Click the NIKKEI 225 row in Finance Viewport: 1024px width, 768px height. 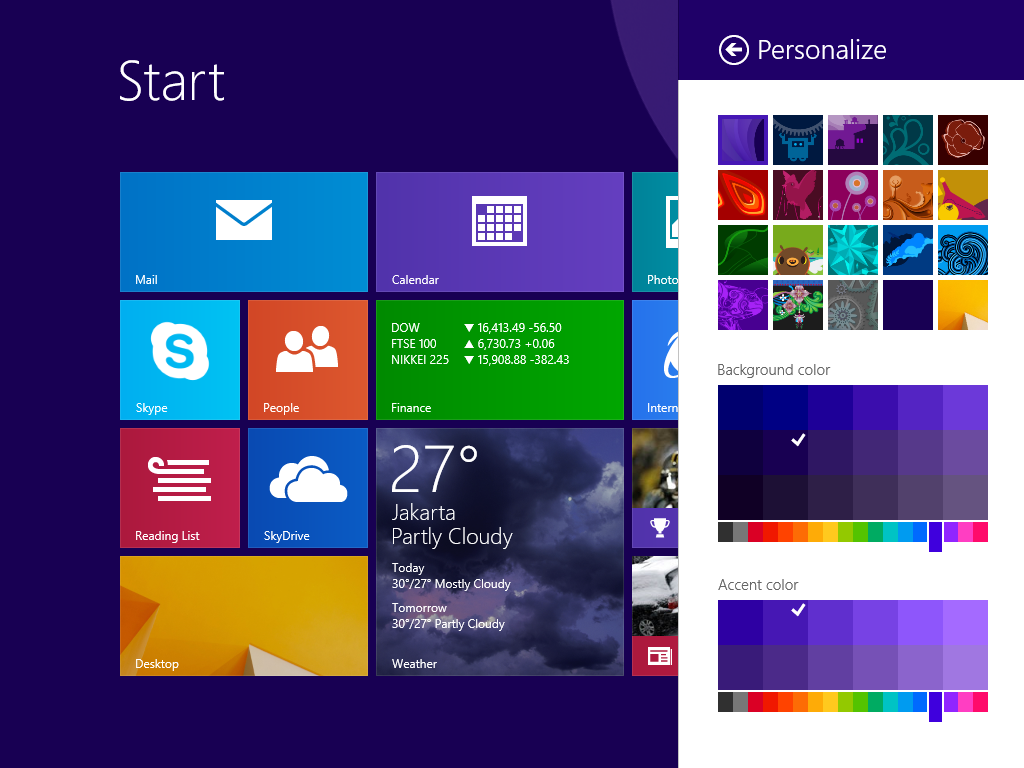[480, 360]
